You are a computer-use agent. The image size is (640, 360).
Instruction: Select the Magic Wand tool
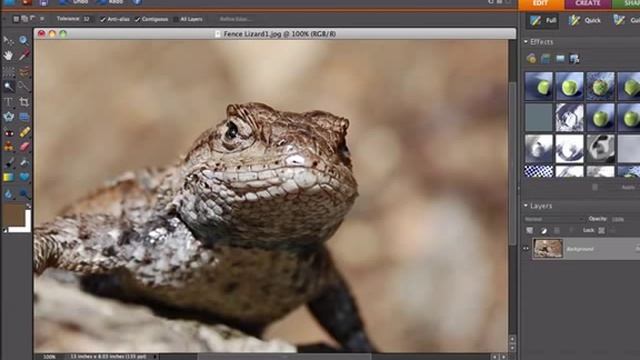pos(8,87)
